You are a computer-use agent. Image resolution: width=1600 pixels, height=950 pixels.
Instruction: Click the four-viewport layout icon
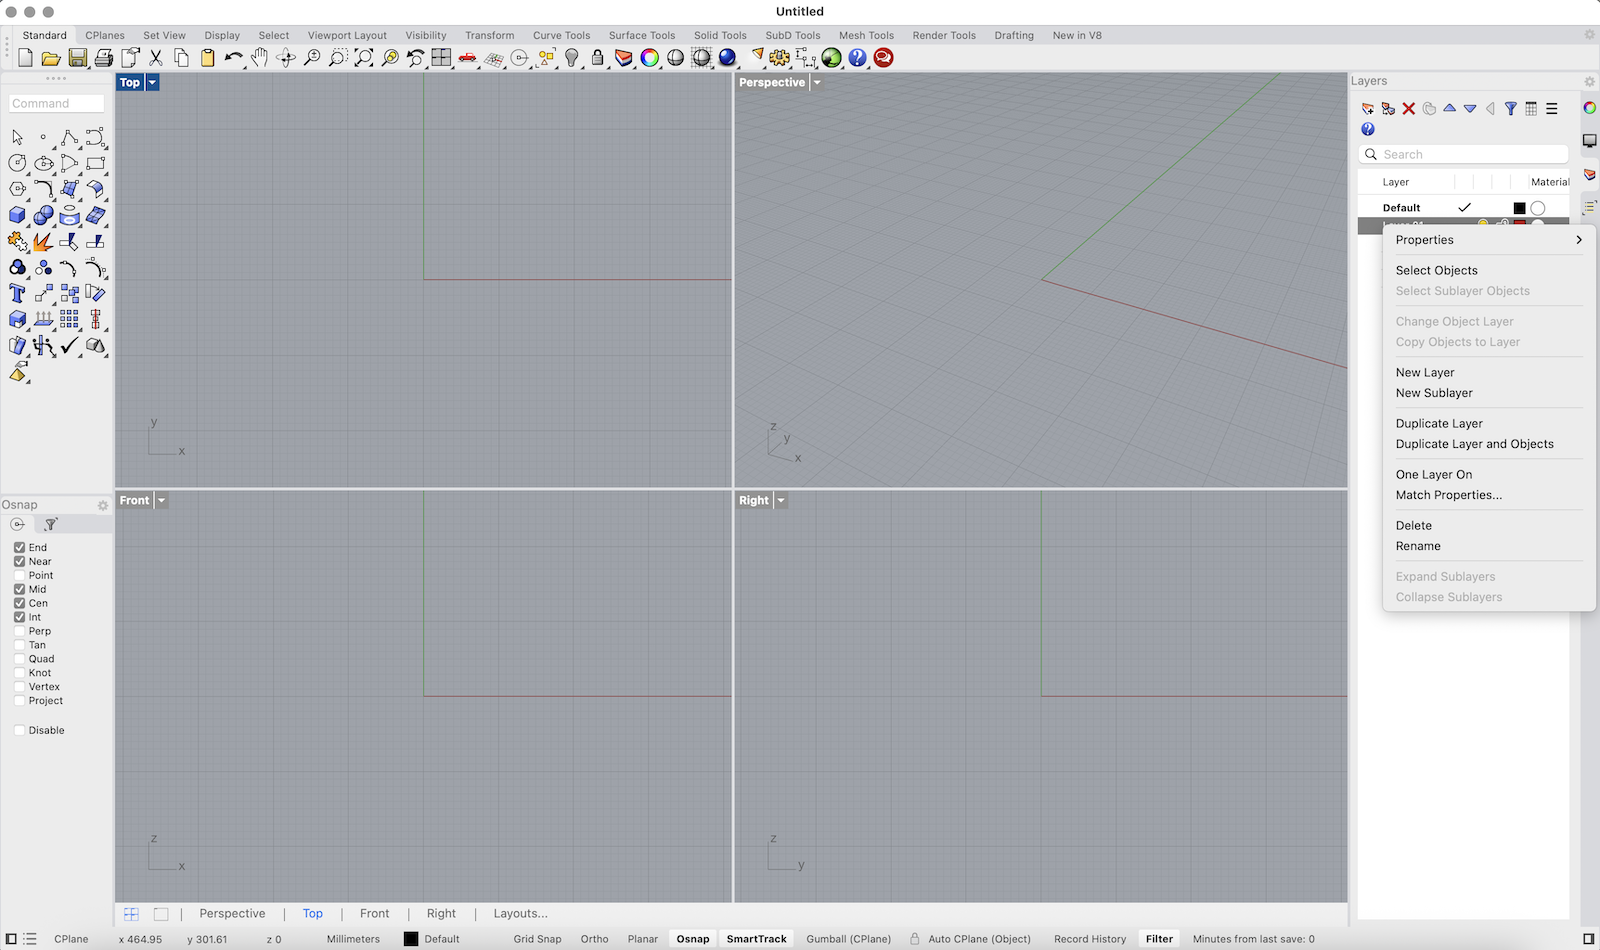(x=441, y=58)
